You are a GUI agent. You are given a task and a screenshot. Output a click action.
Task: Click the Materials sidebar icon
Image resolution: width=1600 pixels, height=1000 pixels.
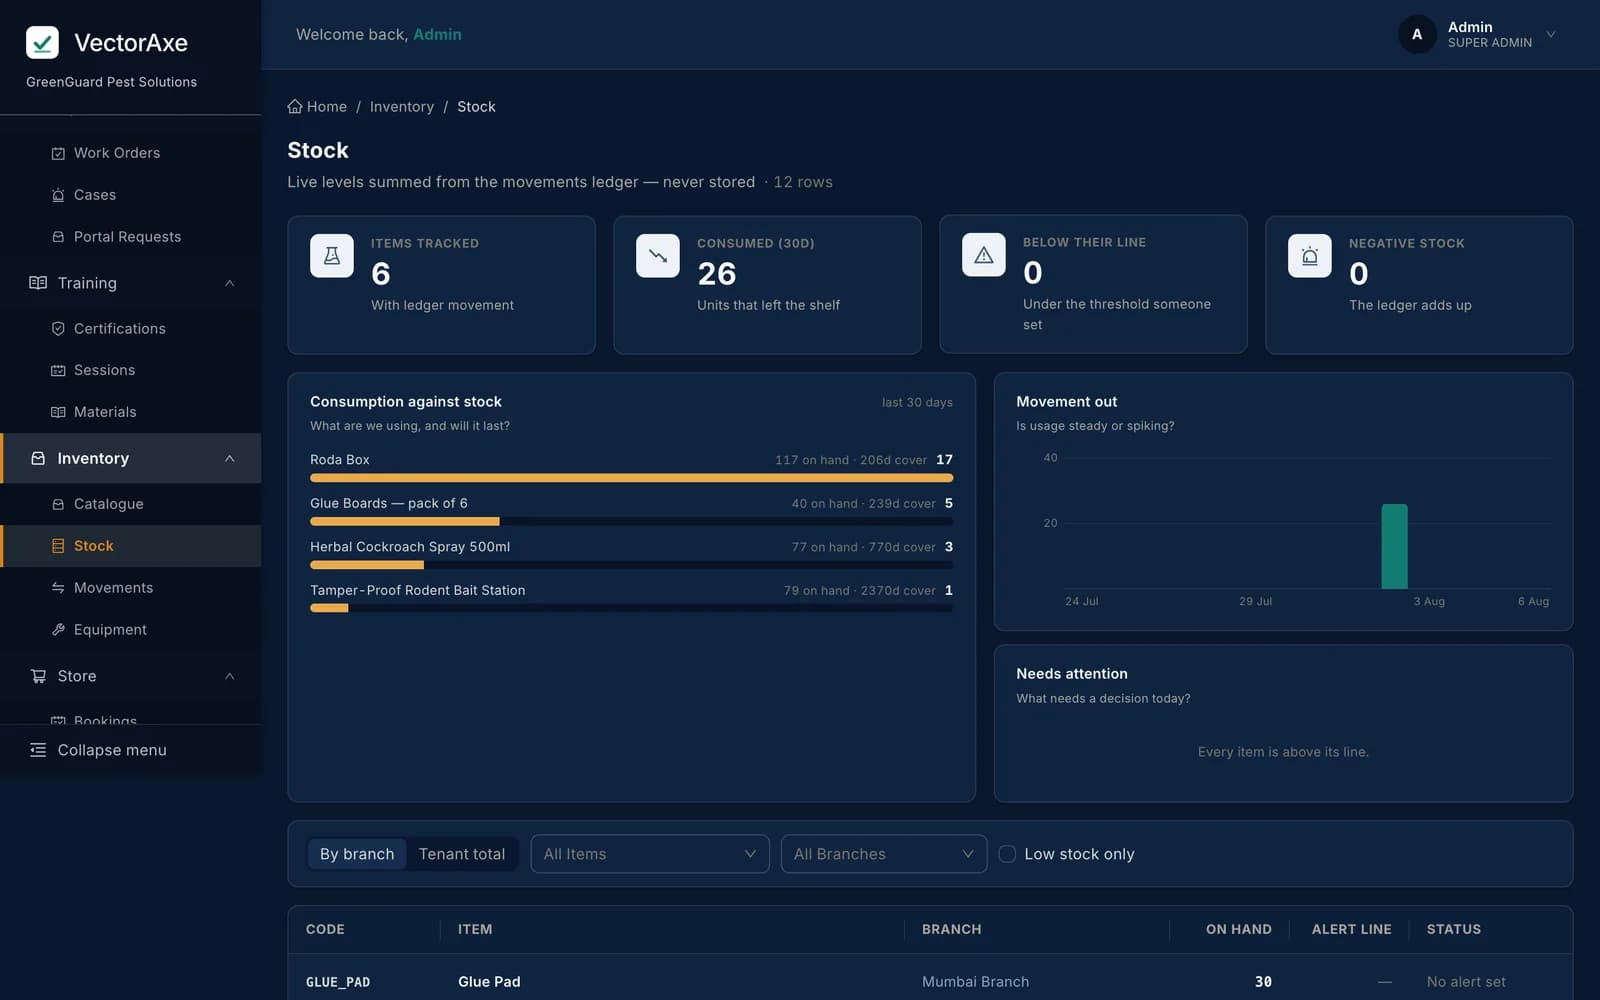click(58, 412)
